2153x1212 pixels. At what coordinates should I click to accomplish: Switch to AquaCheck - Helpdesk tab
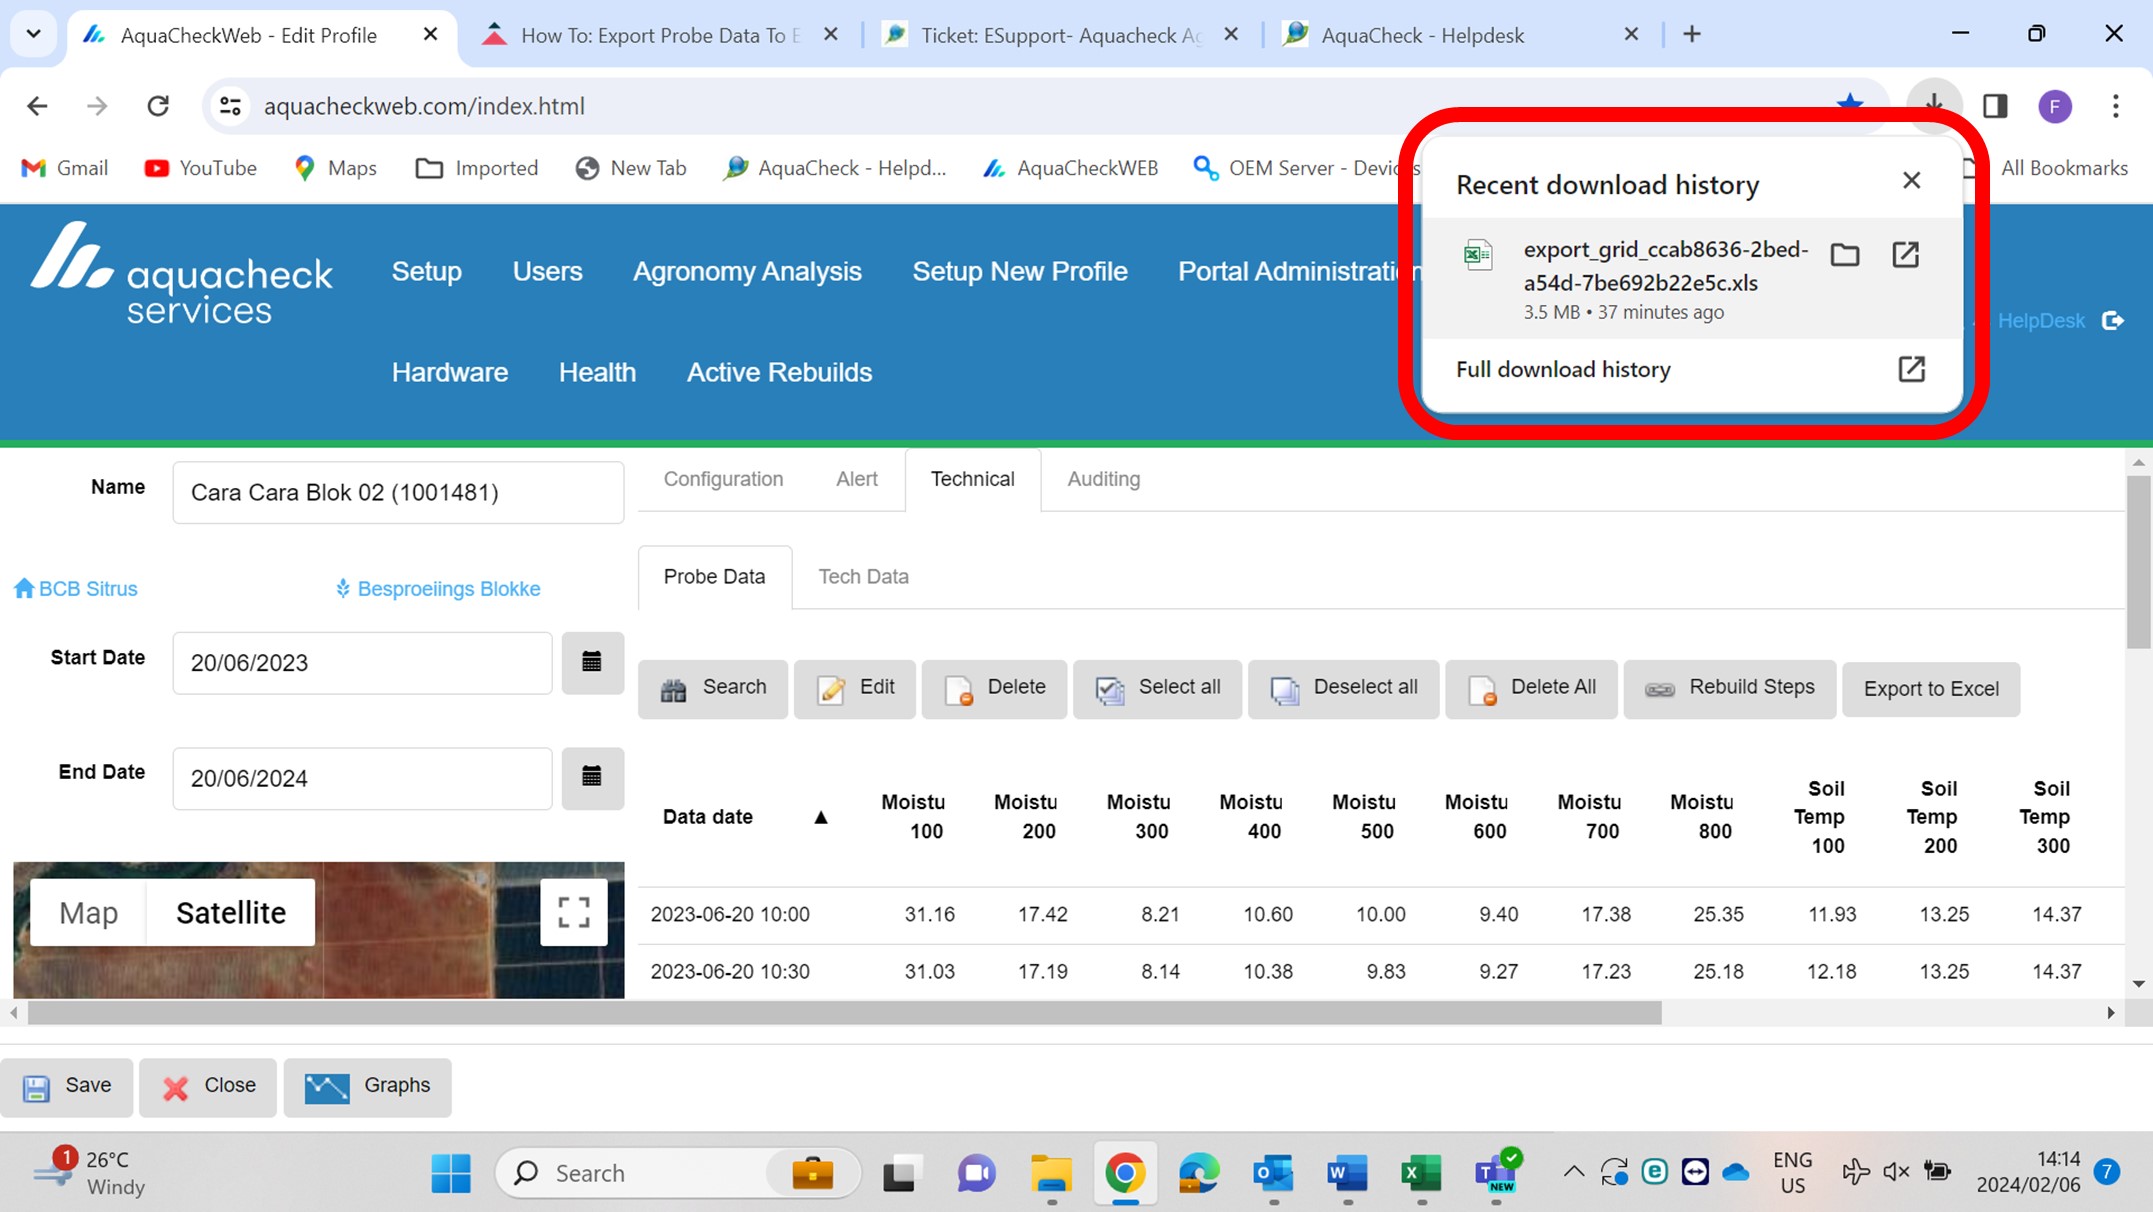[x=1460, y=35]
